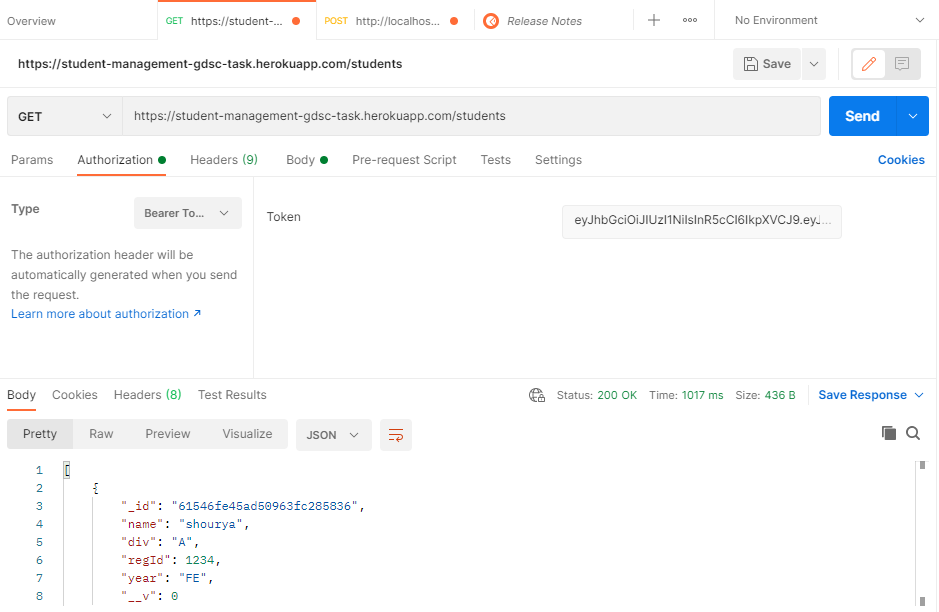Viewport: 939px width, 612px height.
Task: Open the response Headers (8) tab
Action: tap(147, 395)
